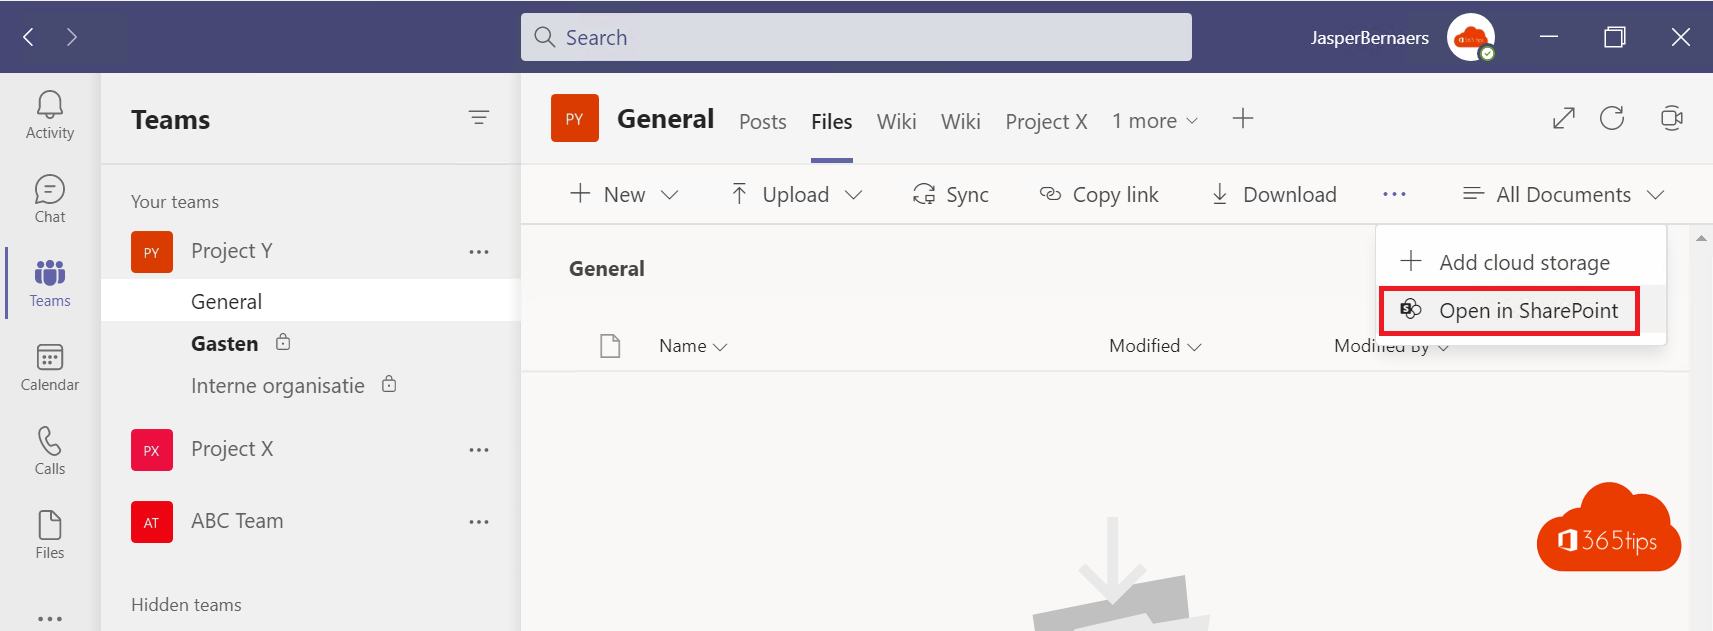1713x631 pixels.
Task: Open Chat in the sidebar
Action: click(x=50, y=200)
